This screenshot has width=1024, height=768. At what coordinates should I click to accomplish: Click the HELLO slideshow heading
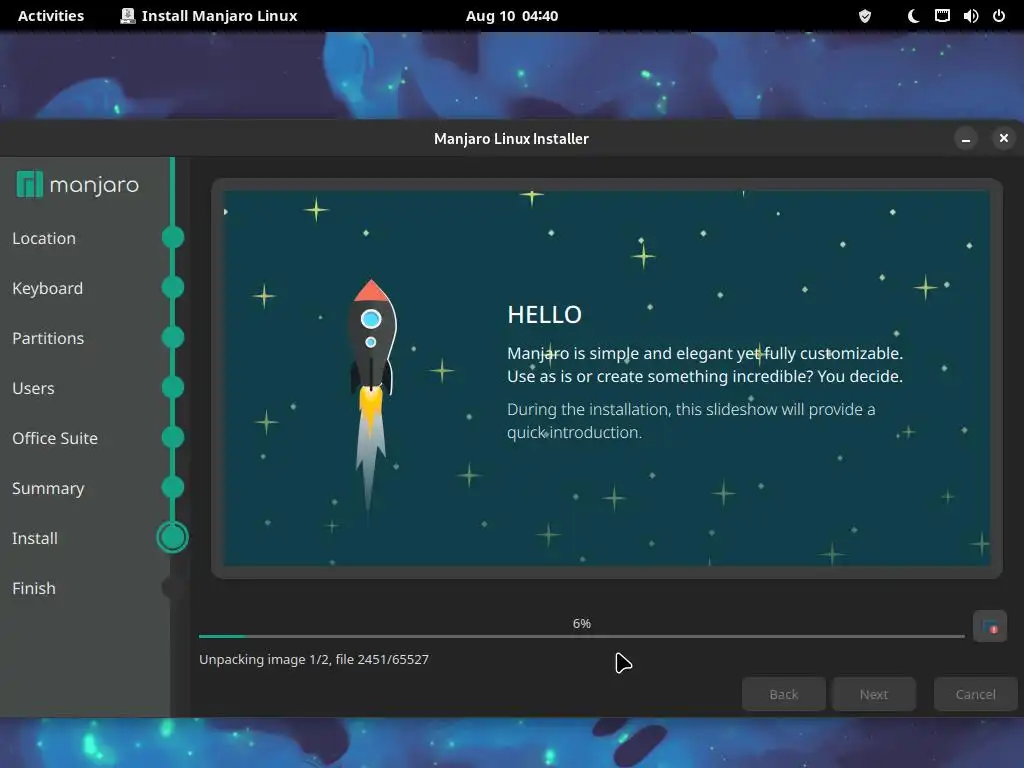[x=545, y=315]
